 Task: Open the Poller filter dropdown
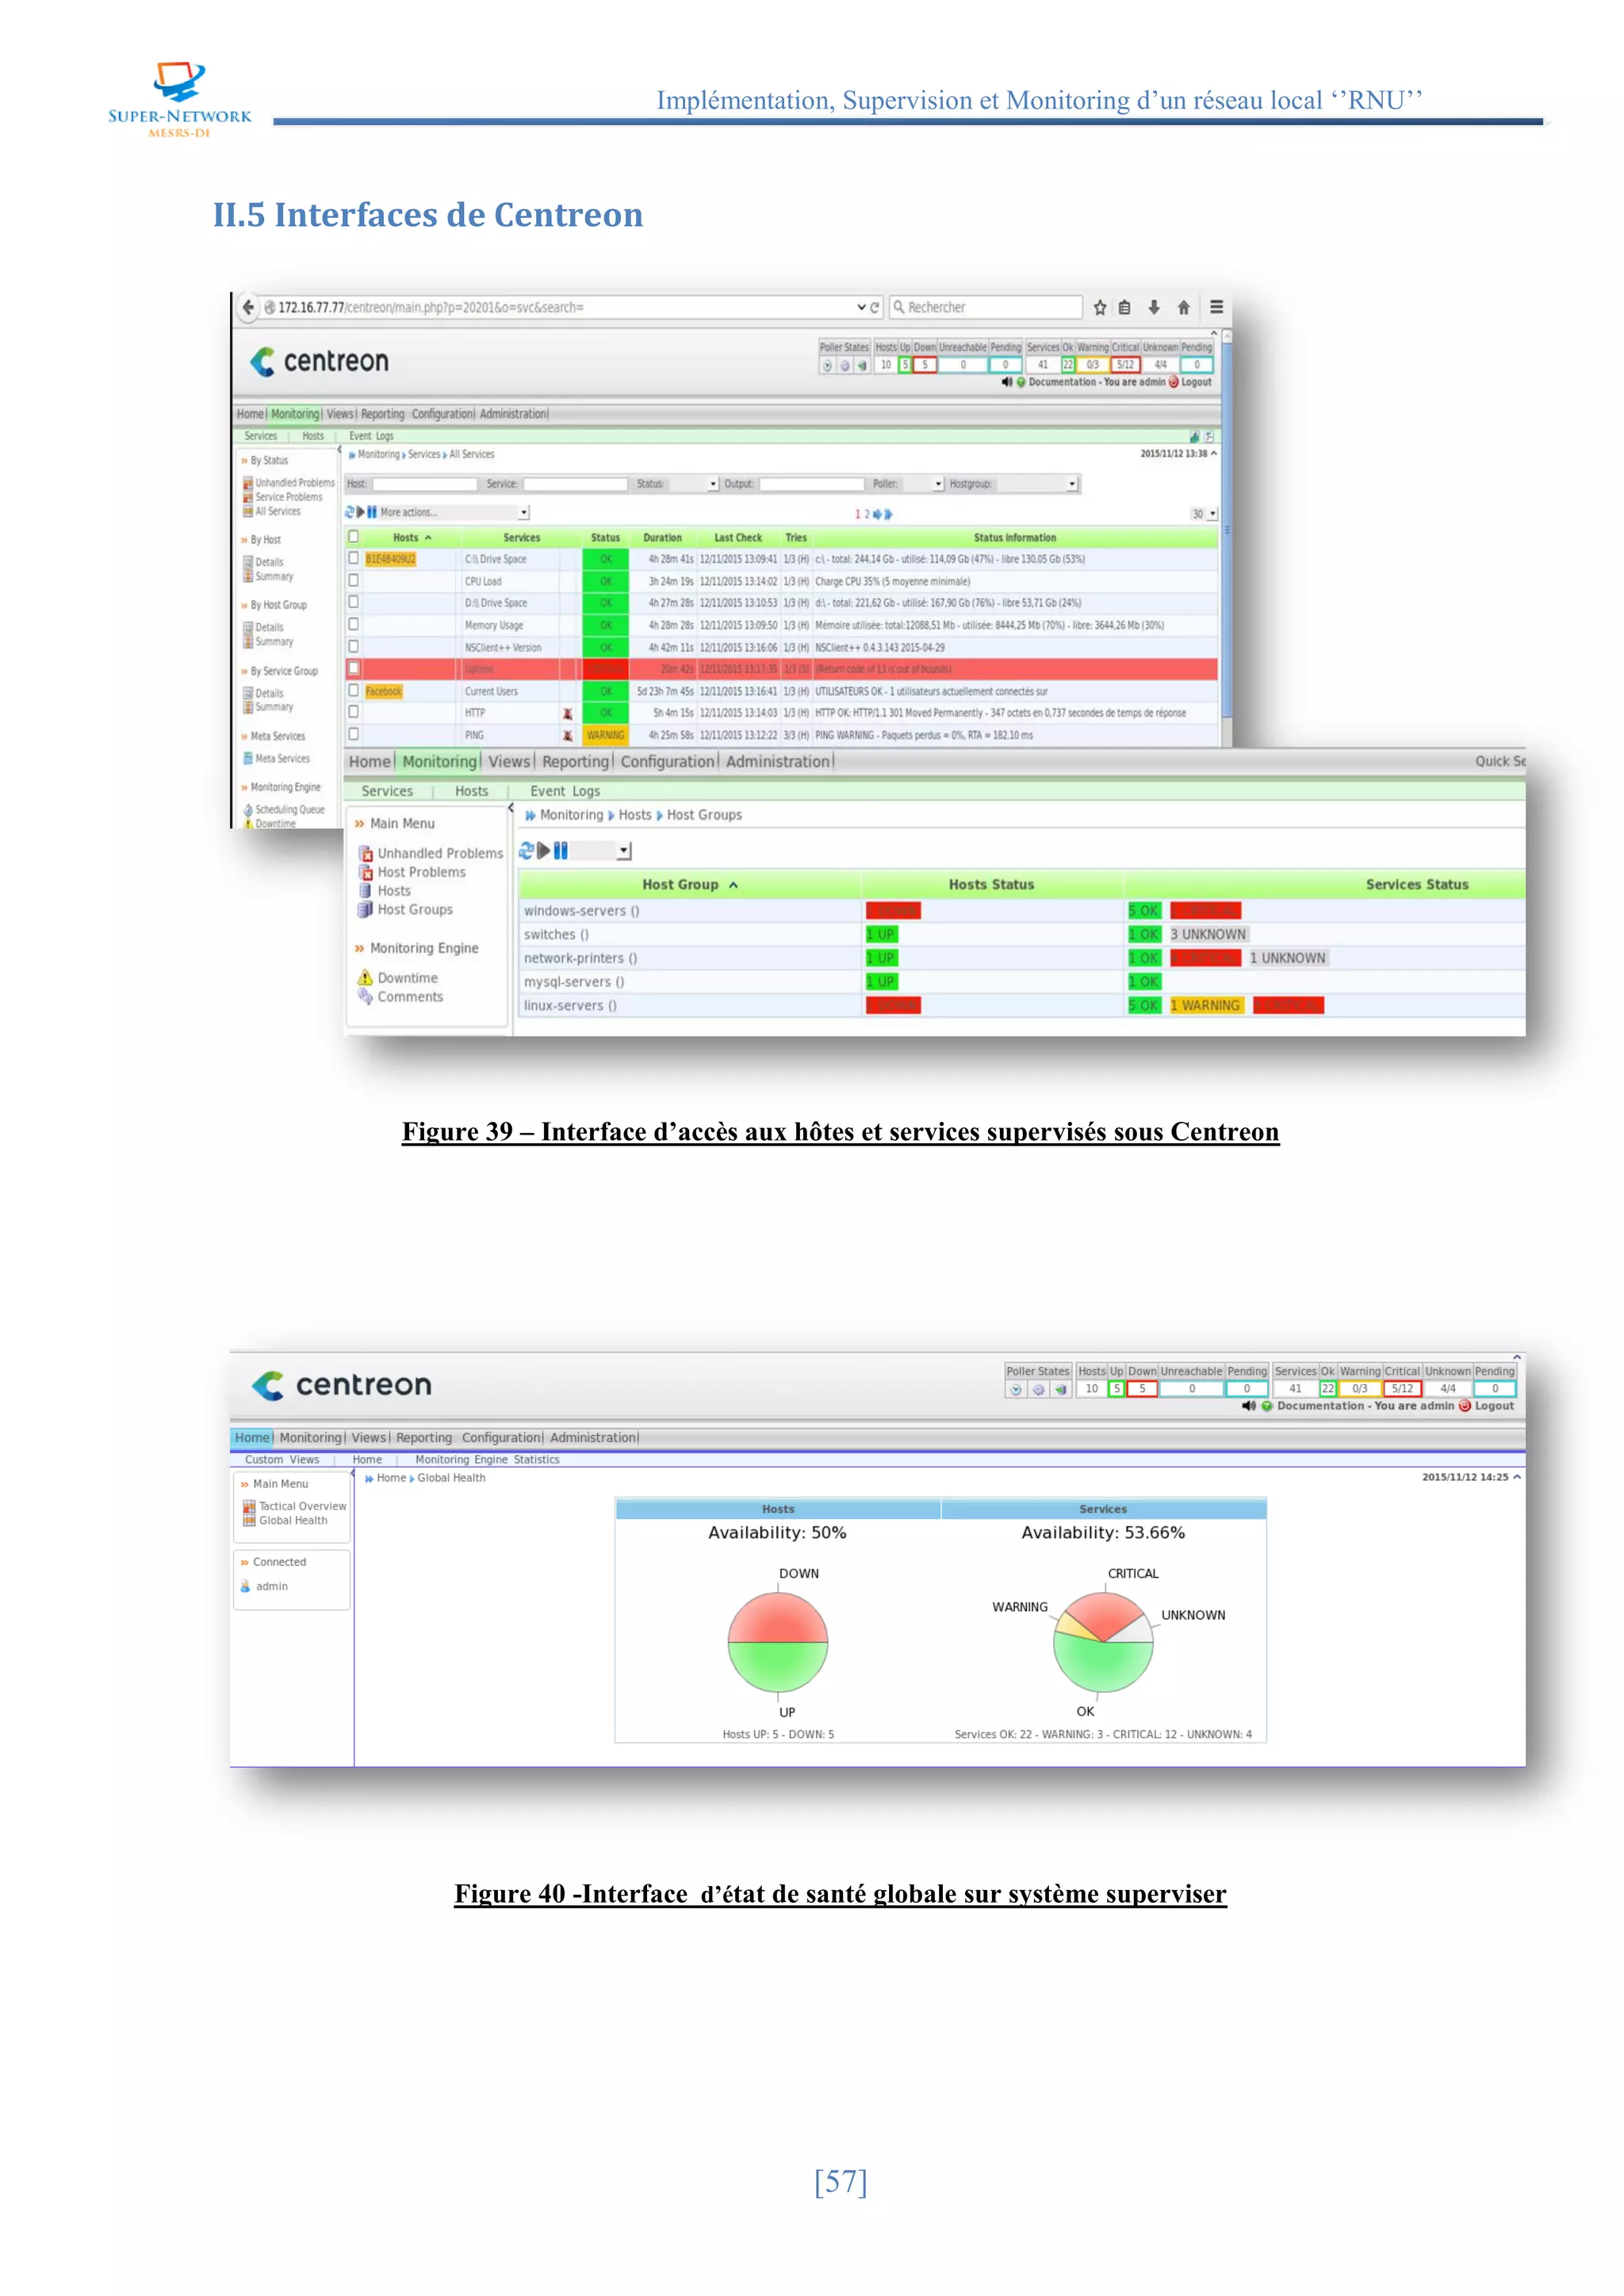point(924,484)
